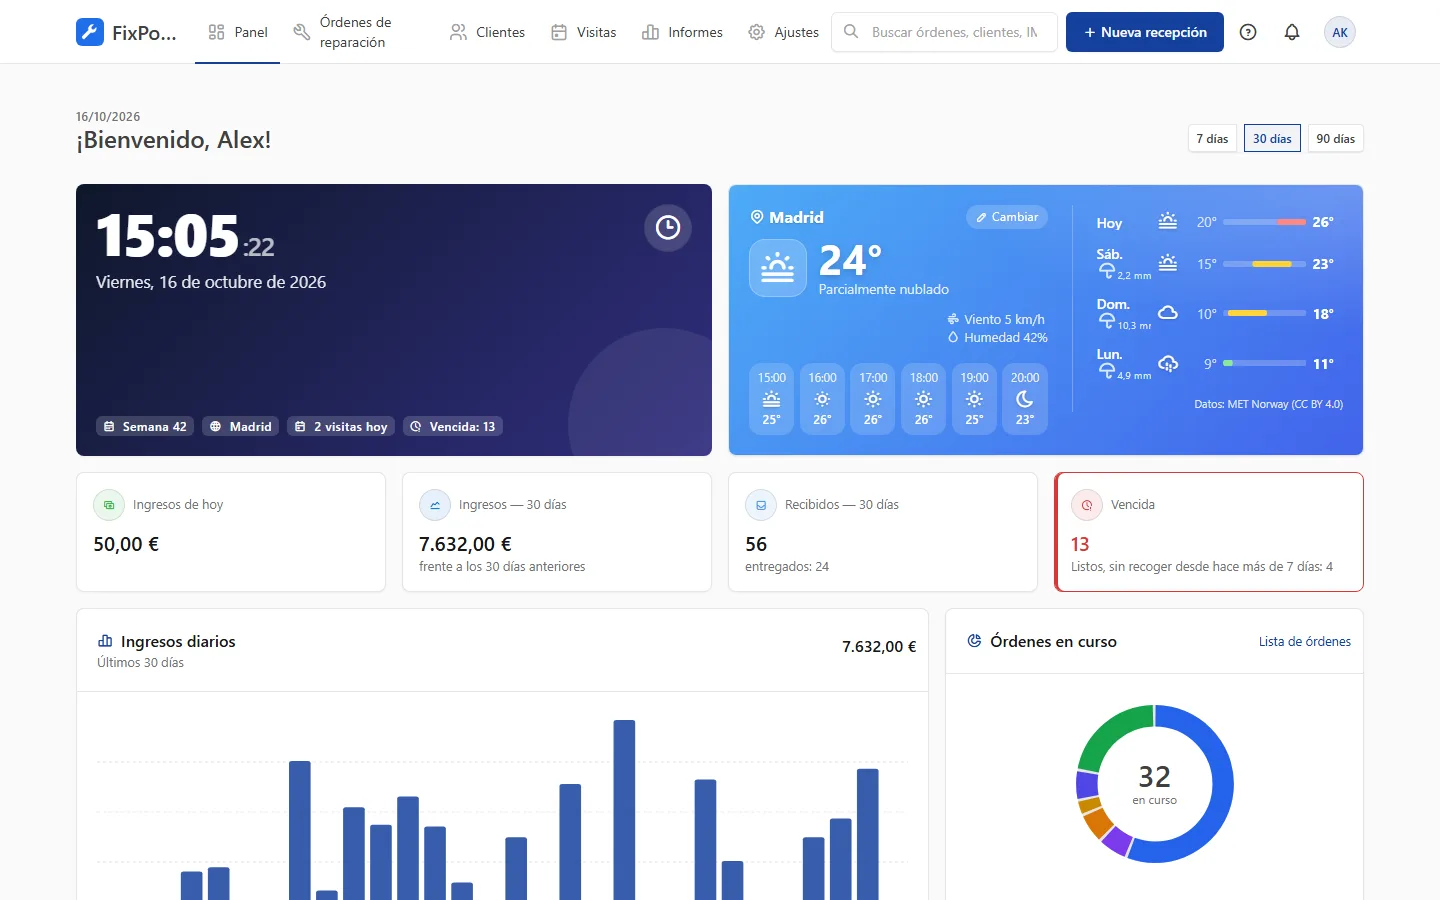Click the Recibidos 30 días inbox icon
Screen dimensions: 1440x900
pyautogui.click(x=761, y=505)
